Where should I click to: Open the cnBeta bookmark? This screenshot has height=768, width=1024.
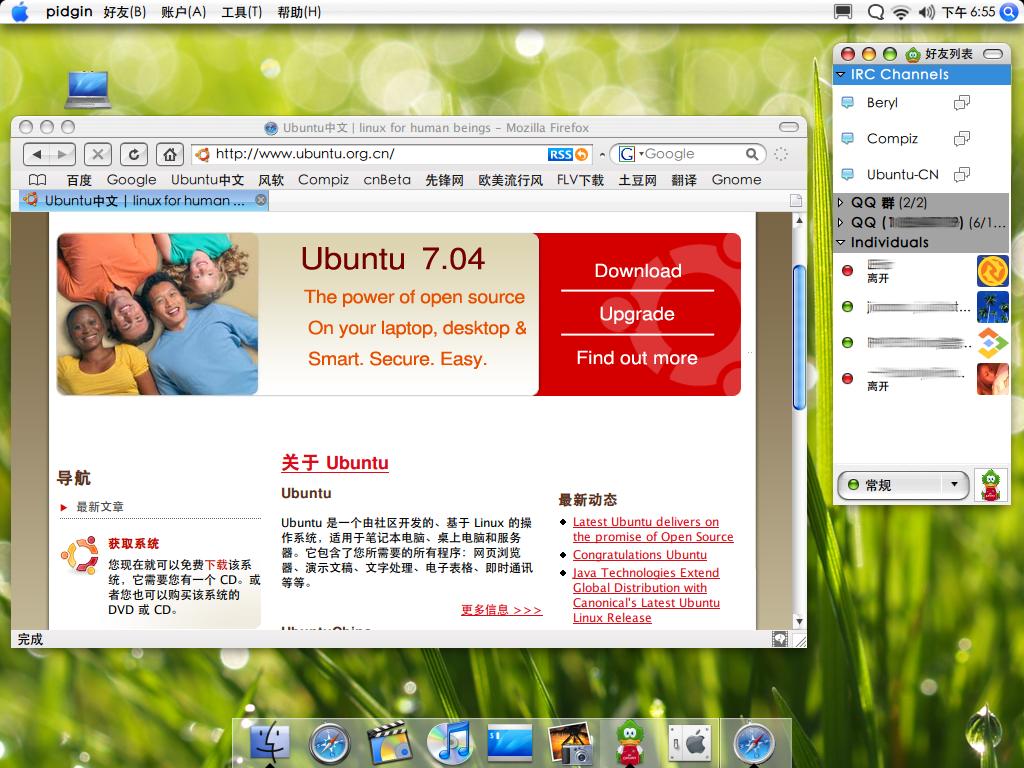387,180
